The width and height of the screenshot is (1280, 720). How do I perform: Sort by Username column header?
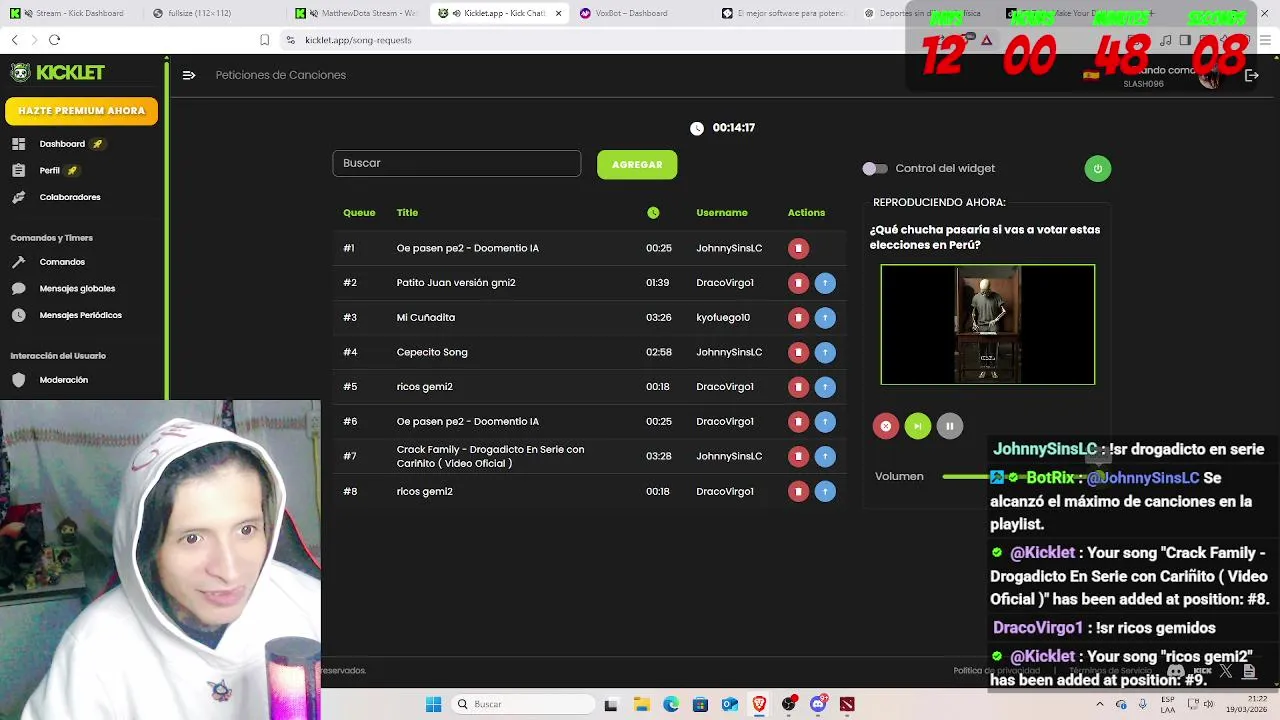[722, 212]
